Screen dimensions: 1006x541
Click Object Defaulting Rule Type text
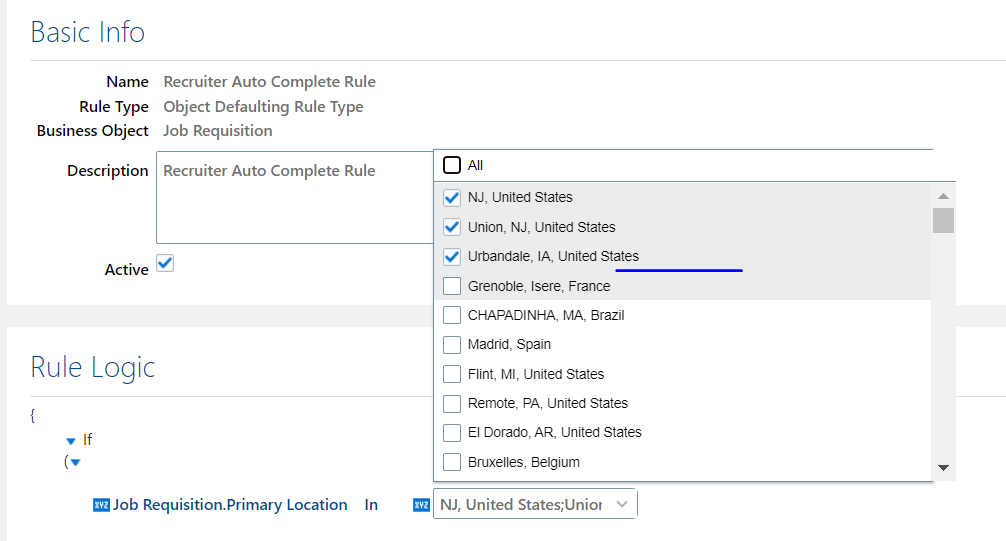[x=263, y=107]
